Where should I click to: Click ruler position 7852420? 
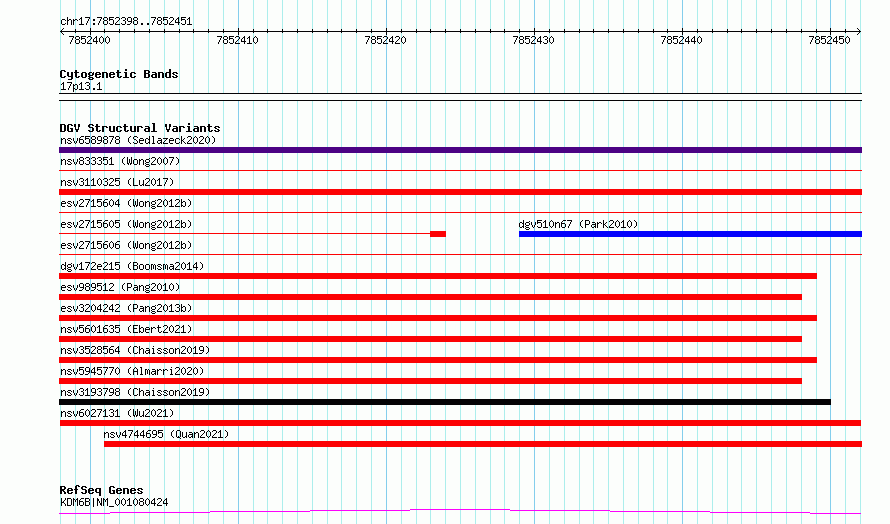(385, 40)
